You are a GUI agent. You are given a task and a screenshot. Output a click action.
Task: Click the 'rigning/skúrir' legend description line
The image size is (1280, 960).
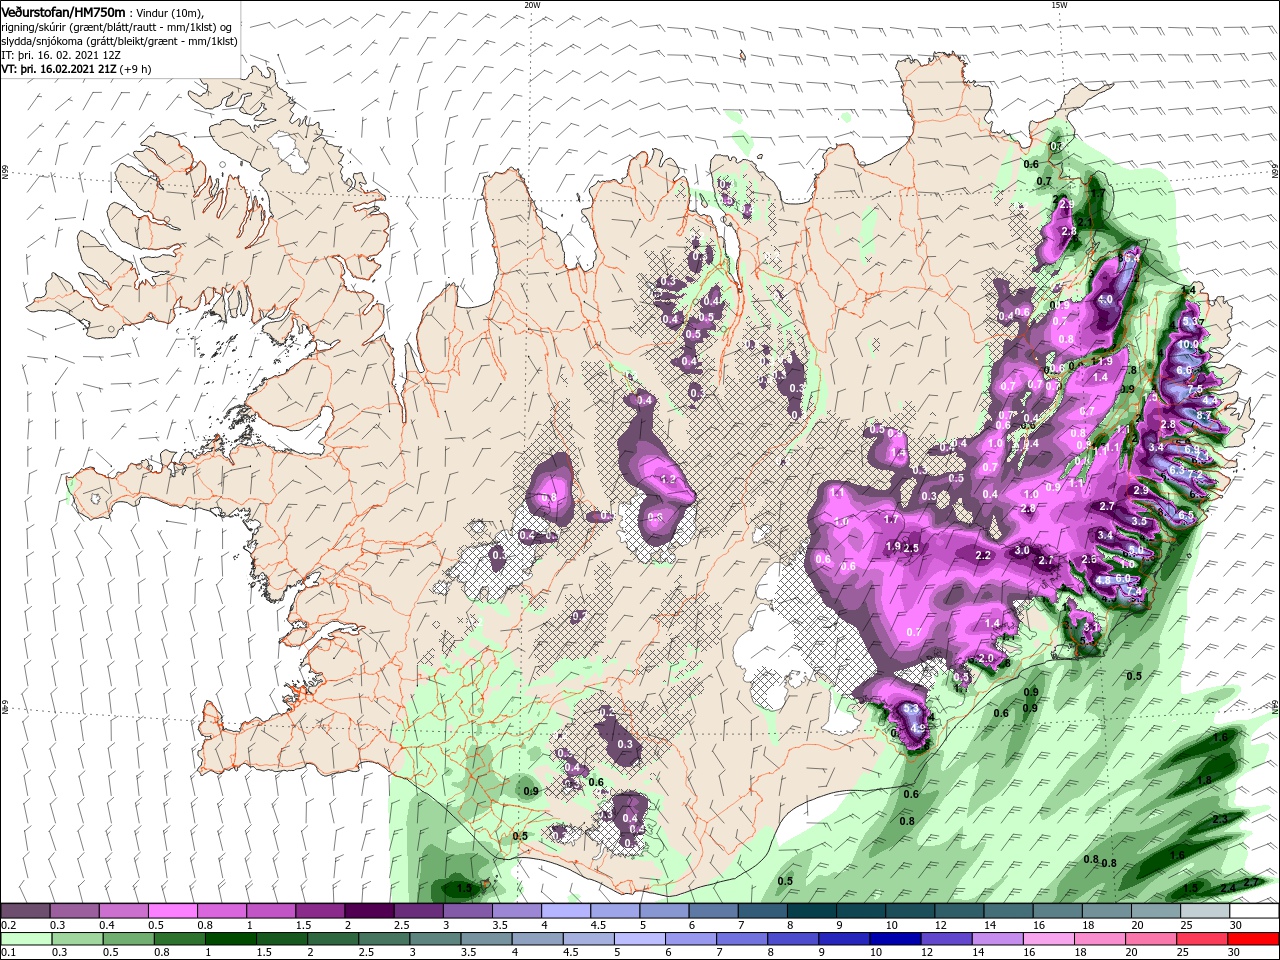point(118,26)
